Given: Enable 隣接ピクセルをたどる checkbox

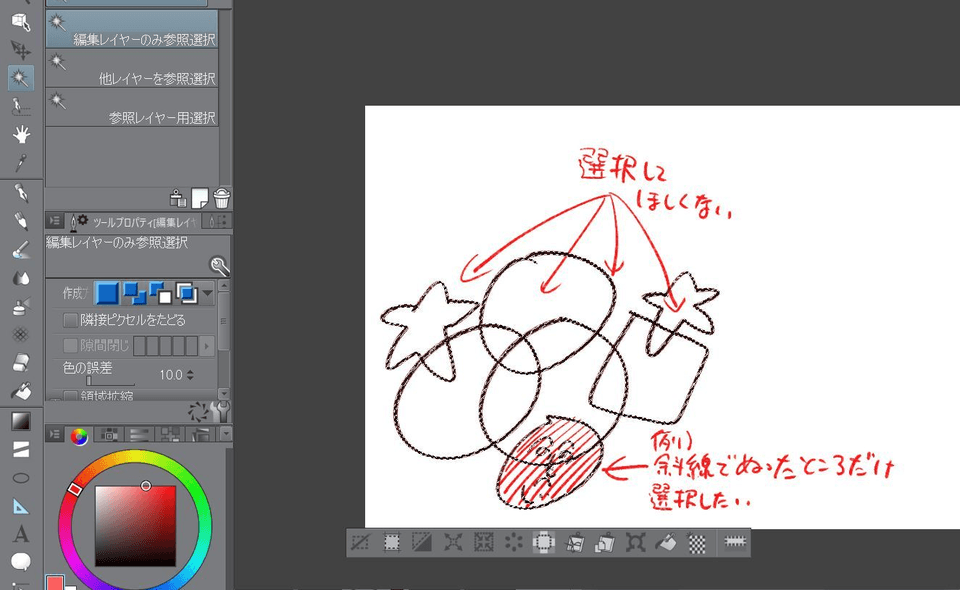Looking at the screenshot, I should point(70,320).
